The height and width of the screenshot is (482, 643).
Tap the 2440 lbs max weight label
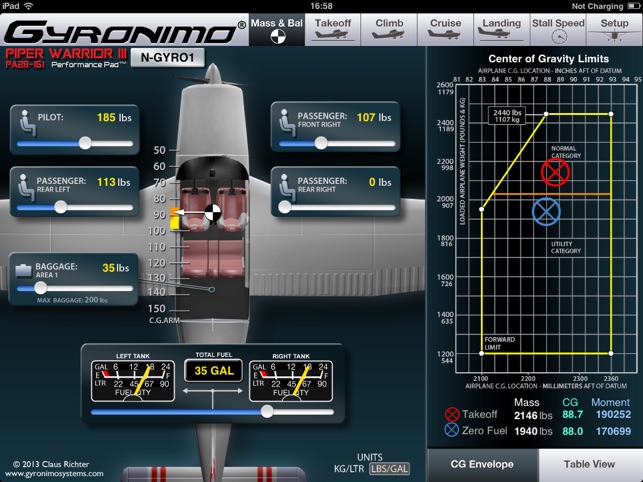point(507,116)
